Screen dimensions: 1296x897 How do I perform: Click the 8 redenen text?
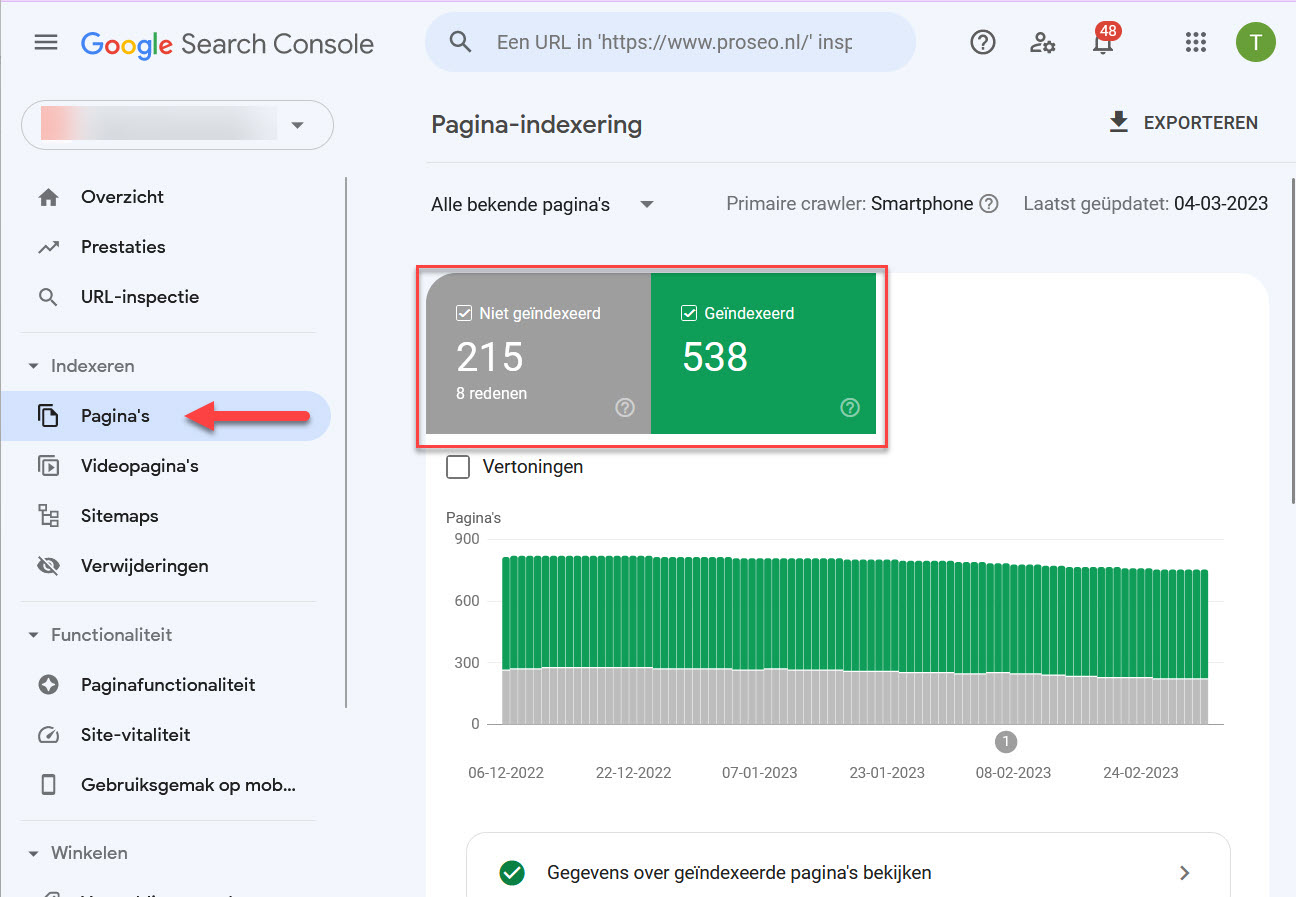pos(491,394)
